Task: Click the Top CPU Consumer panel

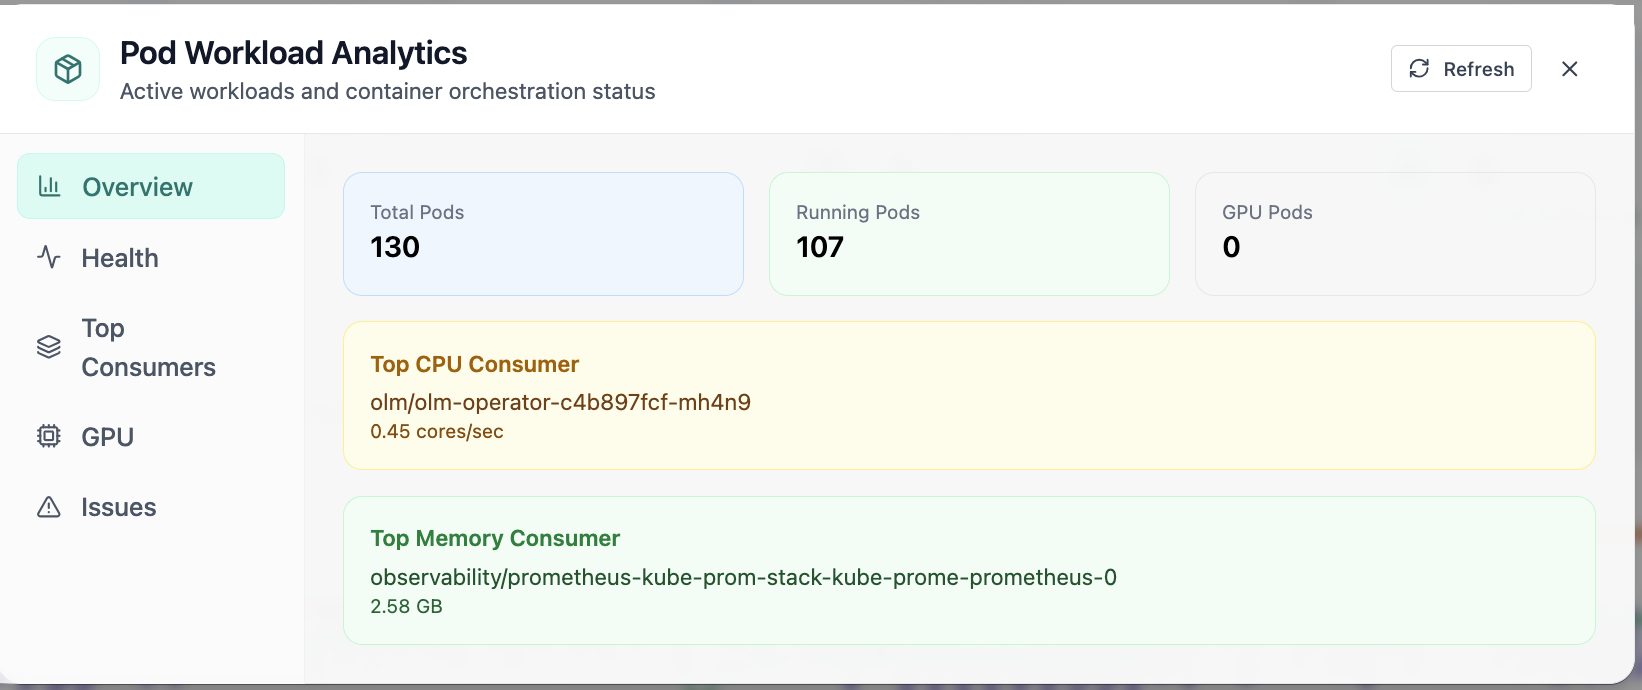Action: coord(969,395)
